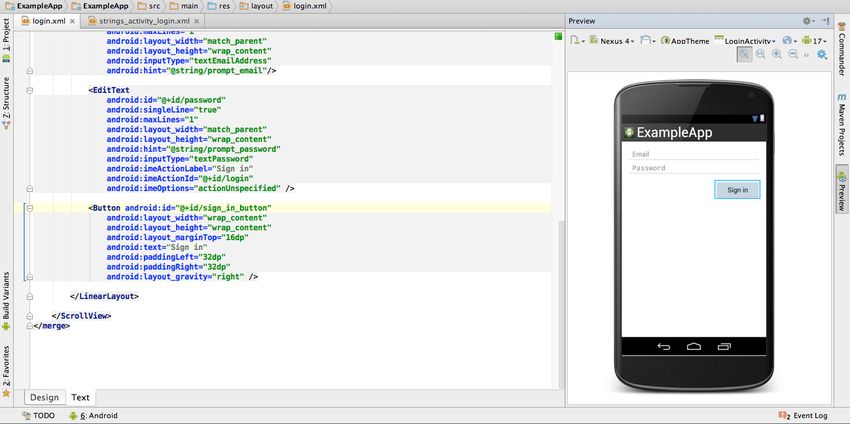Image resolution: width=850 pixels, height=424 pixels.
Task: Open the Commander side panel
Action: [842, 48]
